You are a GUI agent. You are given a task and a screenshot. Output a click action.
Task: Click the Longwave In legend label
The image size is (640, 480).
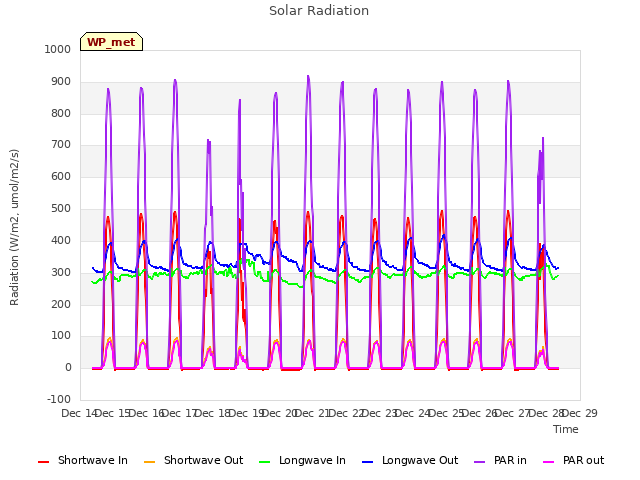pos(312,460)
